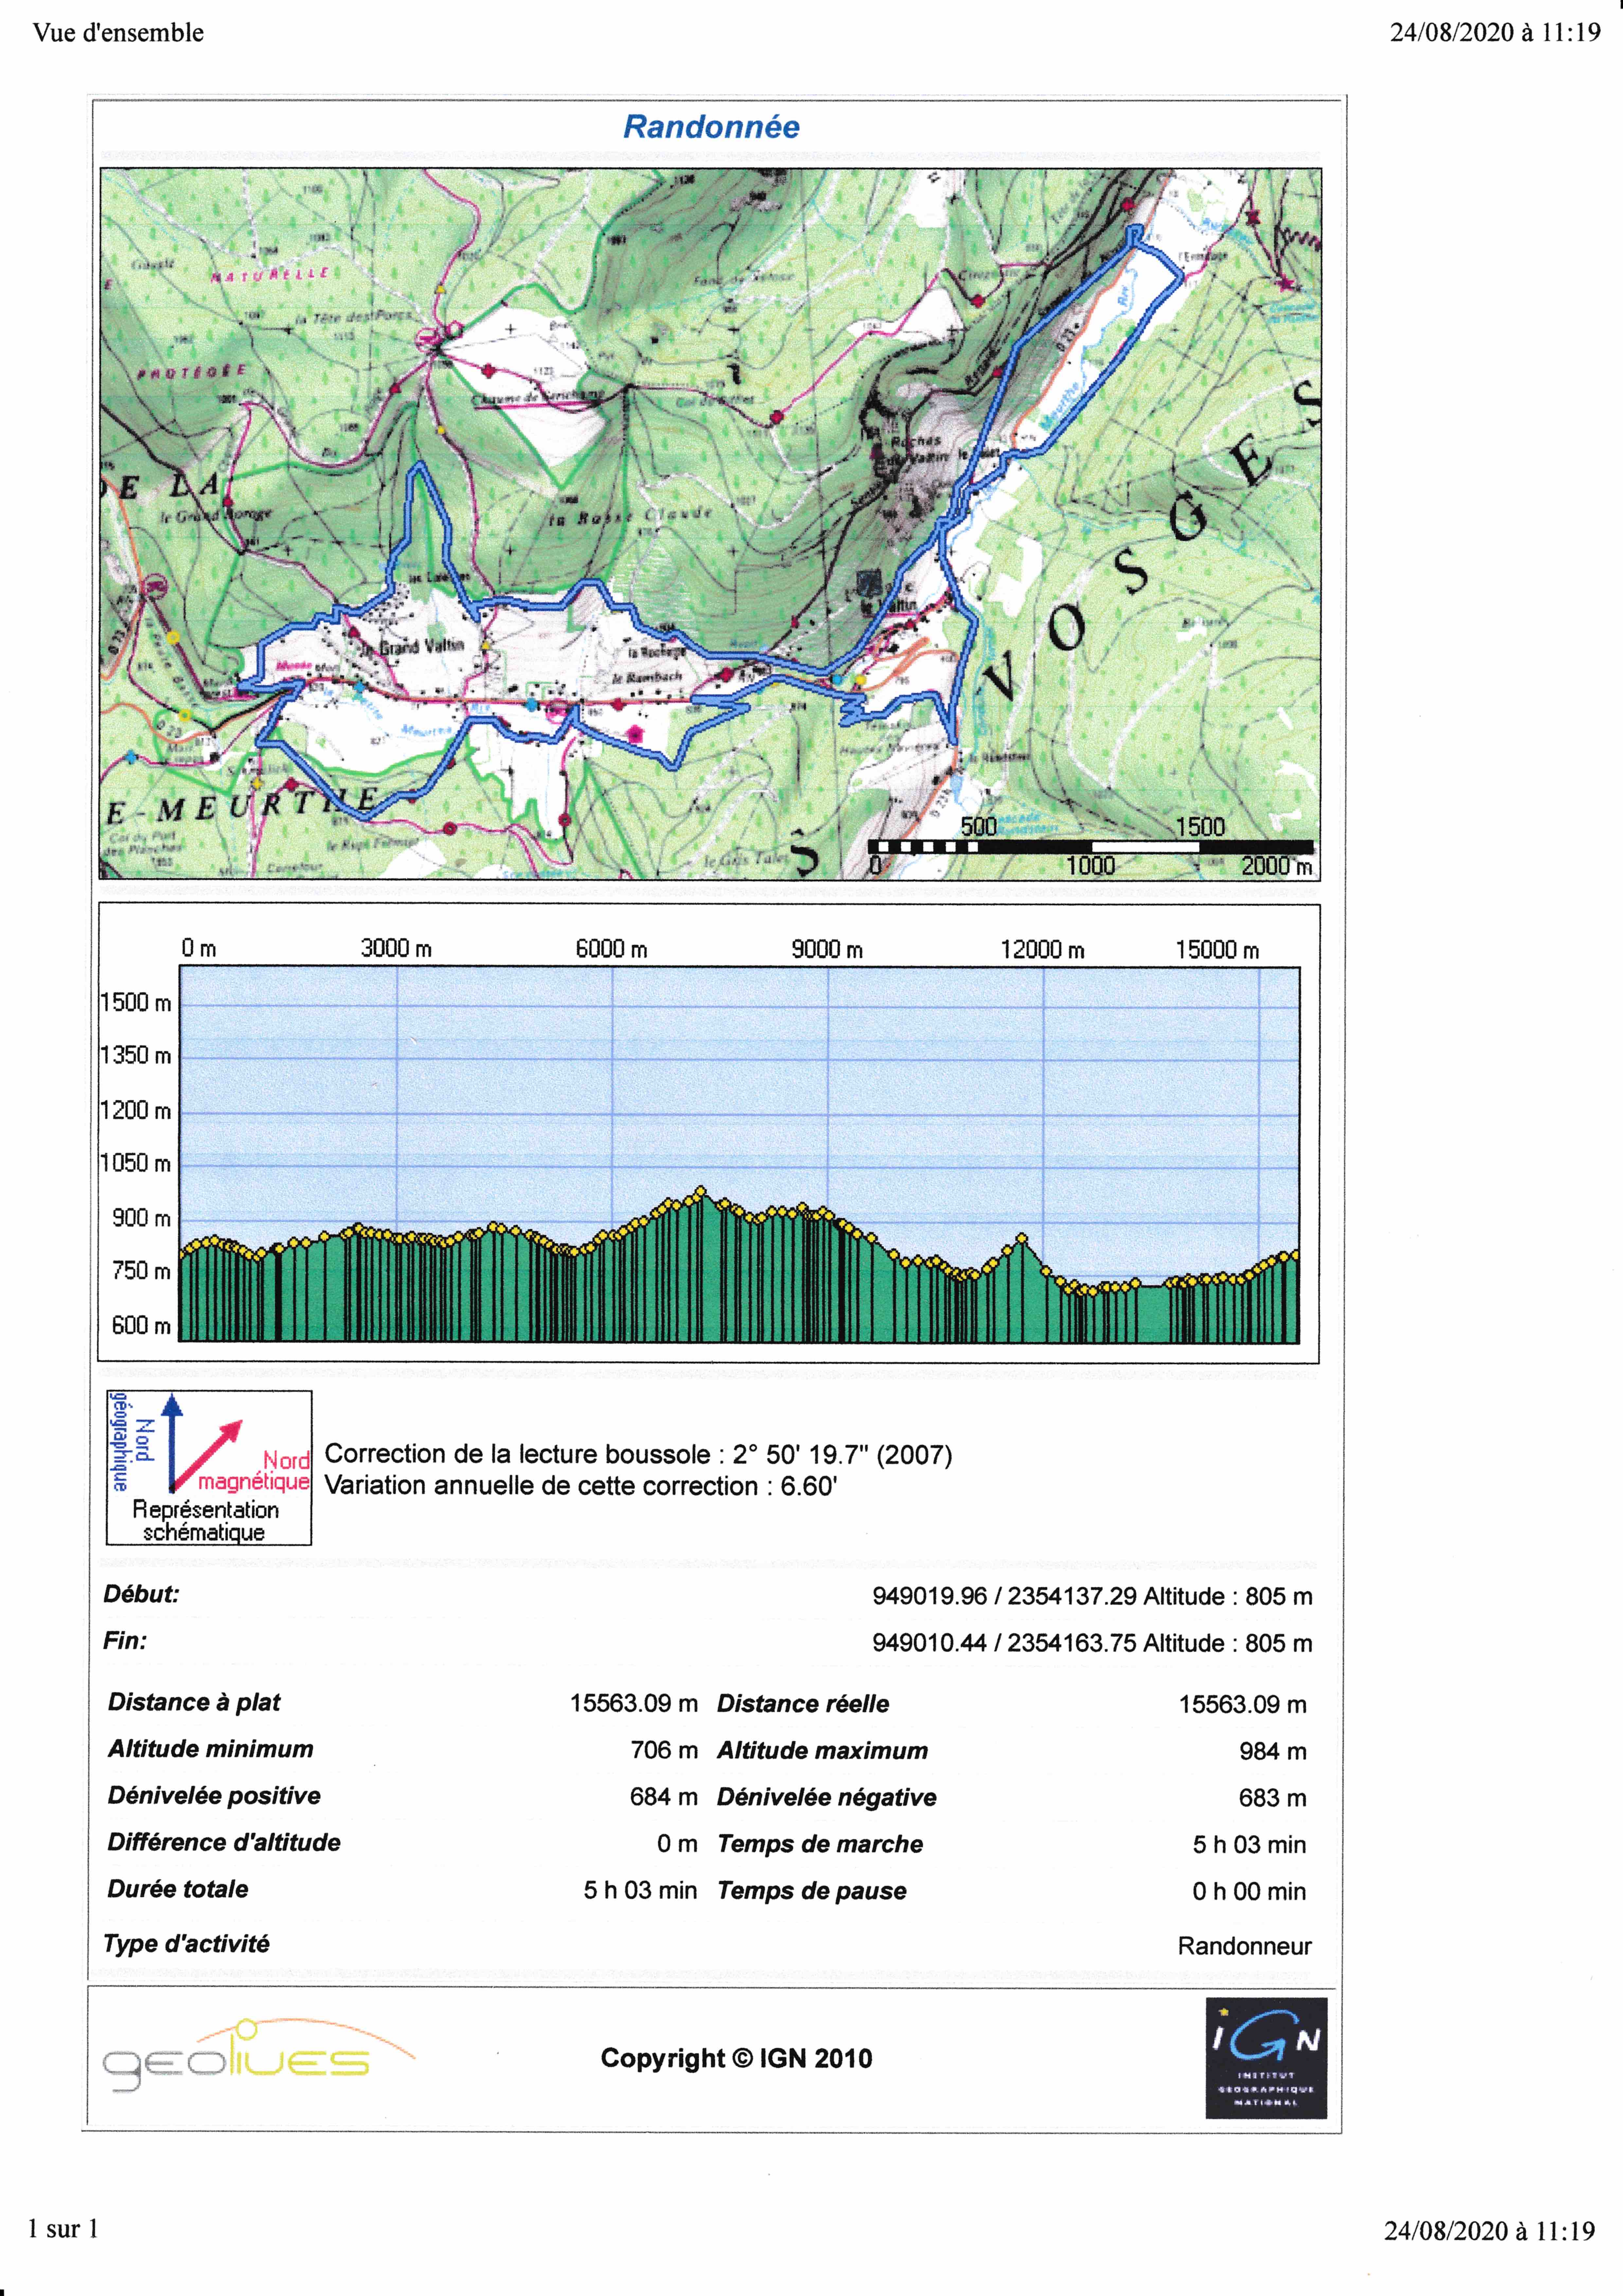Click the Copyright © IGN 2010 text
The width and height of the screenshot is (1623, 2296).
point(736,2058)
